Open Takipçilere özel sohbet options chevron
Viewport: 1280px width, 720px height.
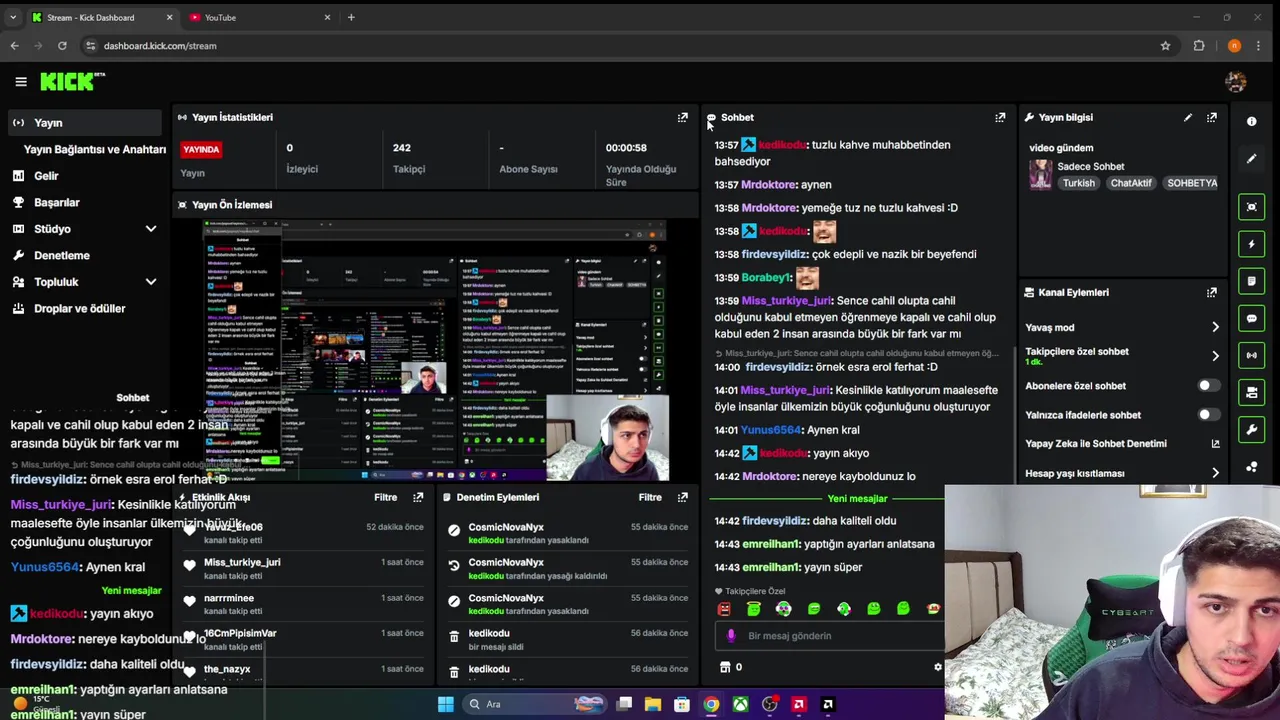tap(1215, 356)
